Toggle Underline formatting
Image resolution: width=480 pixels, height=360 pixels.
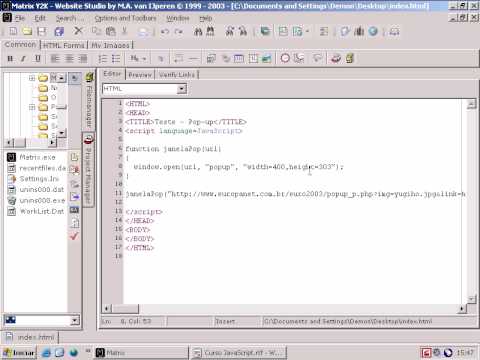point(38,59)
